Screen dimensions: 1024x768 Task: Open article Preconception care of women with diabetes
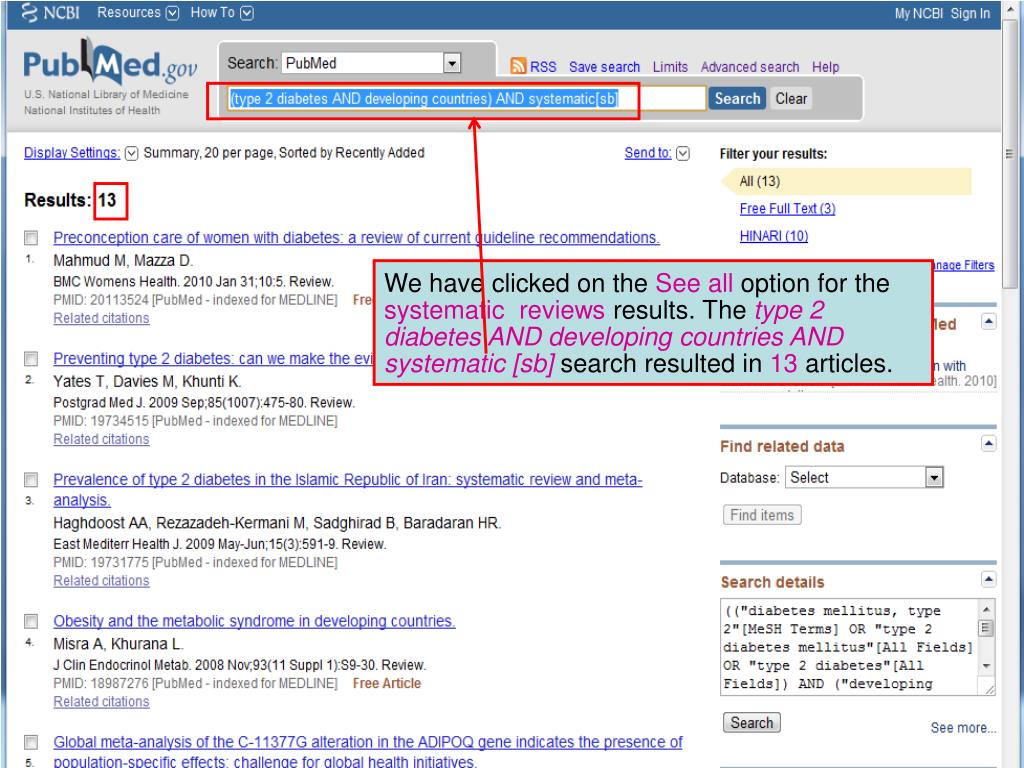coord(356,238)
